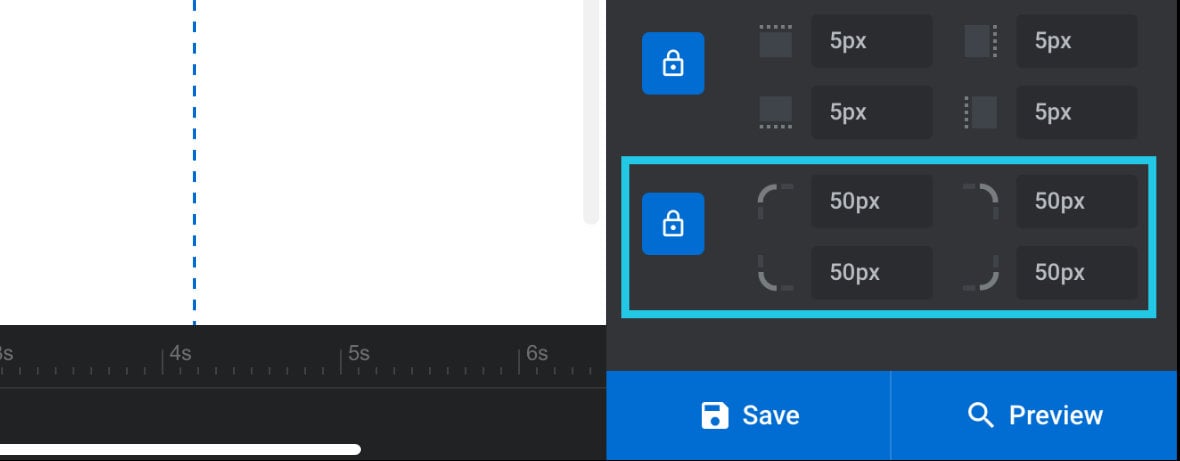The width and height of the screenshot is (1180, 461).
Task: Open the Preview button
Action: pyautogui.click(x=1036, y=415)
